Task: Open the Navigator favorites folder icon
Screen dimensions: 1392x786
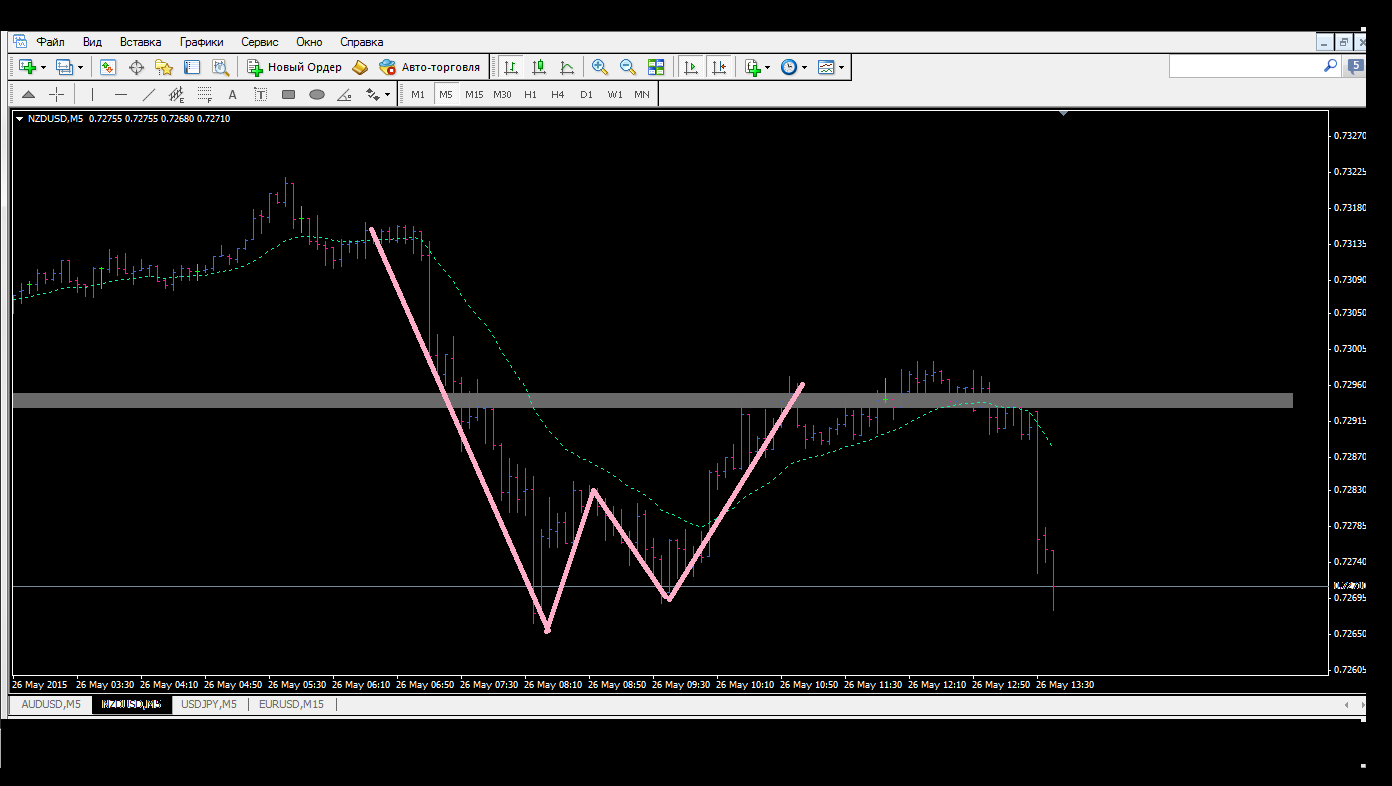Action: [x=164, y=67]
